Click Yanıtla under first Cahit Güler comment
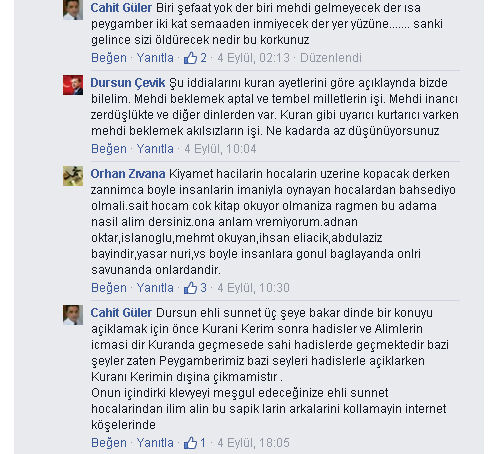Viewport: 500px width, 454px height. (x=155, y=58)
